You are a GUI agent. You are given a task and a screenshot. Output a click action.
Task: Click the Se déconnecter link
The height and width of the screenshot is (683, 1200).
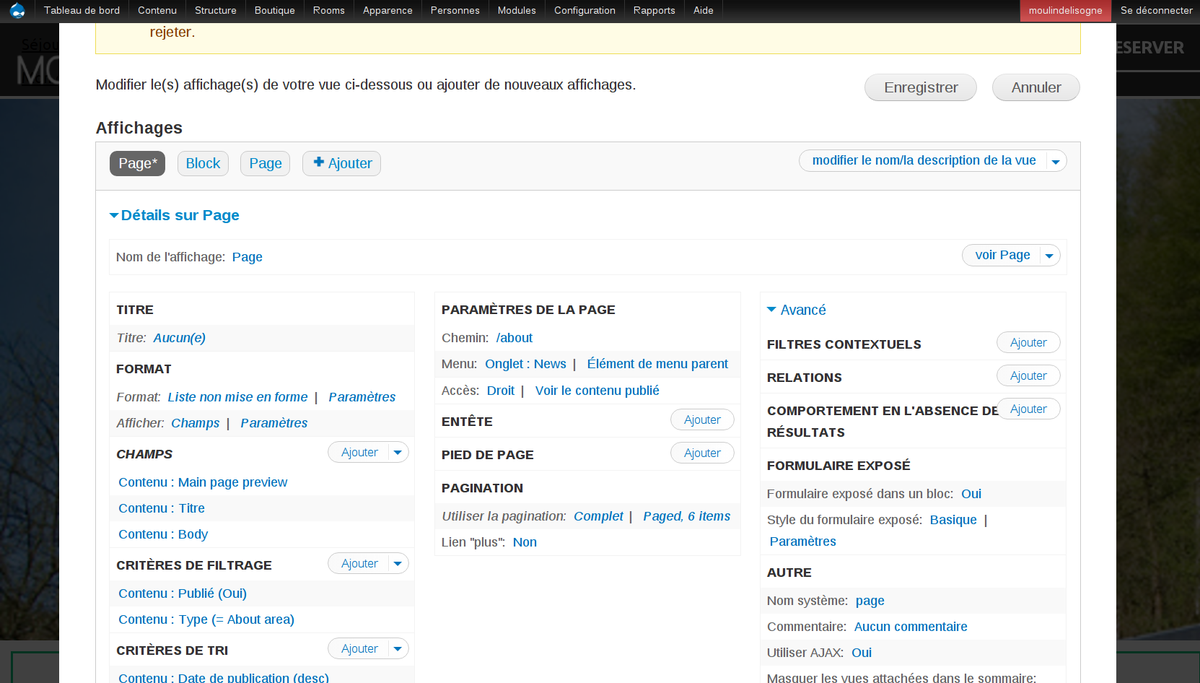[1155, 11]
